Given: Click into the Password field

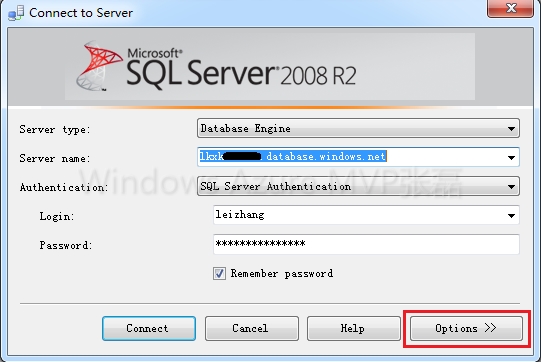Looking at the screenshot, I should (x=366, y=244).
